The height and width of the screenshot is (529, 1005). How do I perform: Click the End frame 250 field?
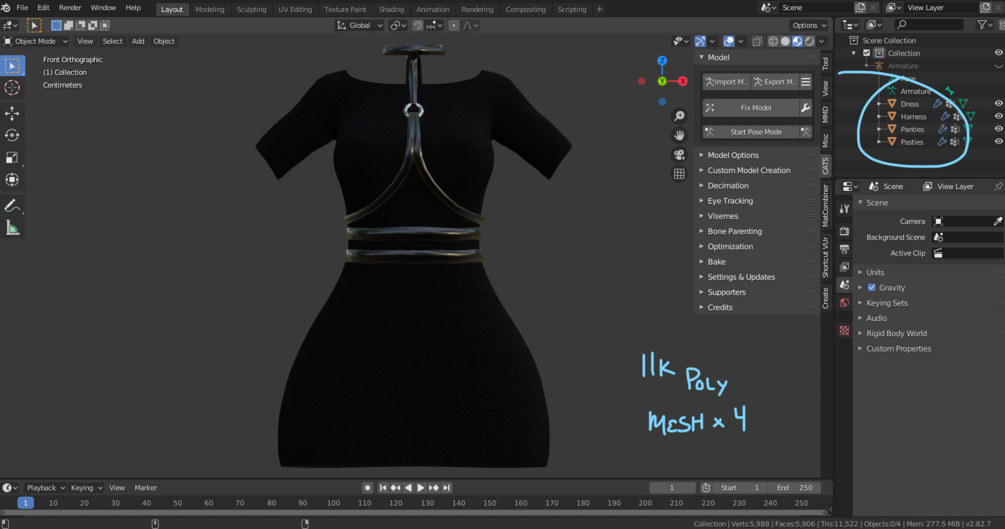(795, 488)
